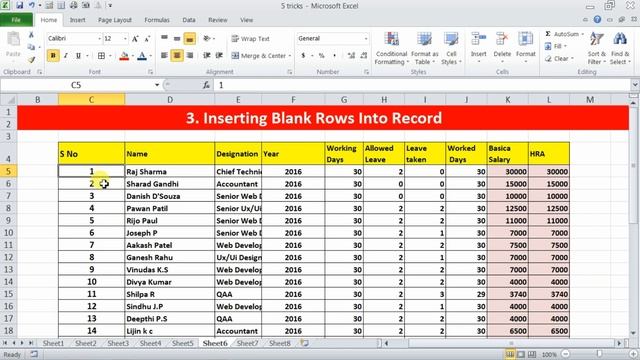Switch to Sheet3 worksheet tab

[118, 343]
